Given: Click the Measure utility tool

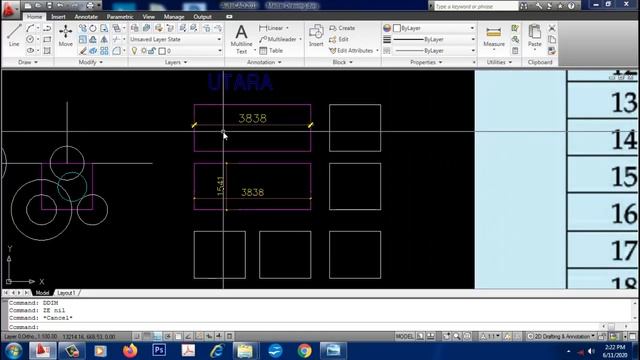Looking at the screenshot, I should (493, 37).
